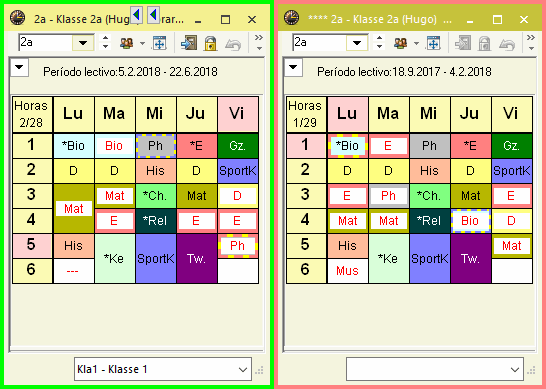Click the Horas 2/28 header cell

pyautogui.click(x=32, y=114)
